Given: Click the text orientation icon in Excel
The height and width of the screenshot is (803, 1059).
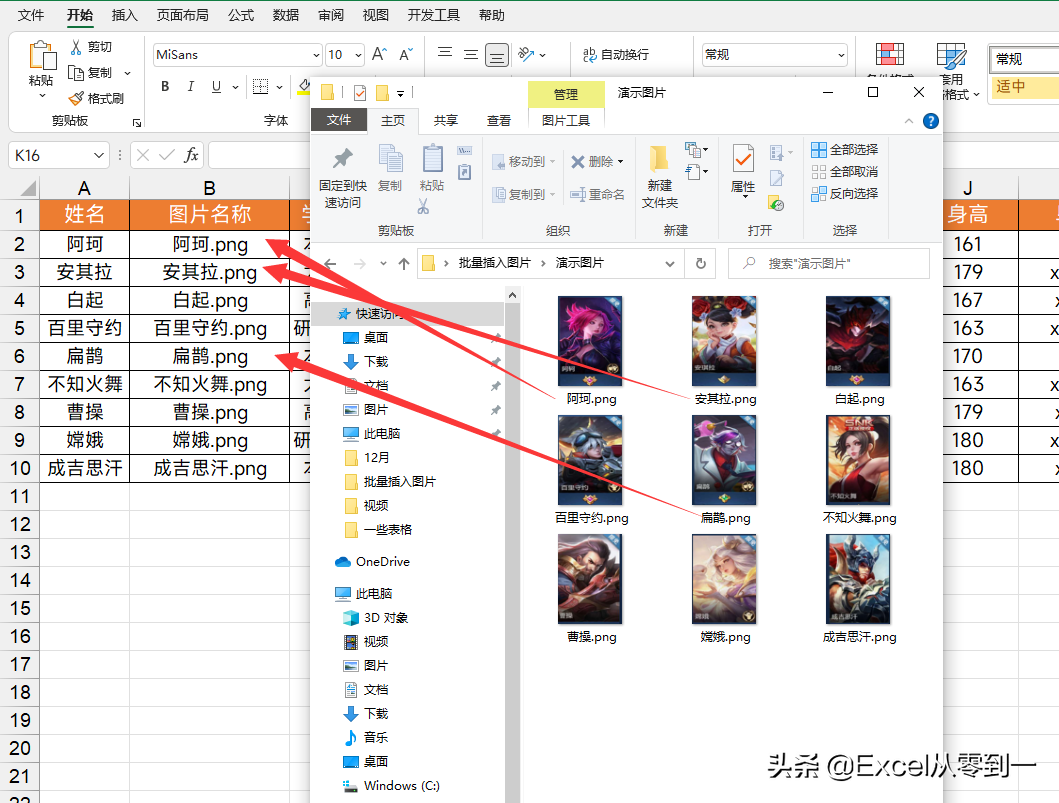Looking at the screenshot, I should point(526,54).
